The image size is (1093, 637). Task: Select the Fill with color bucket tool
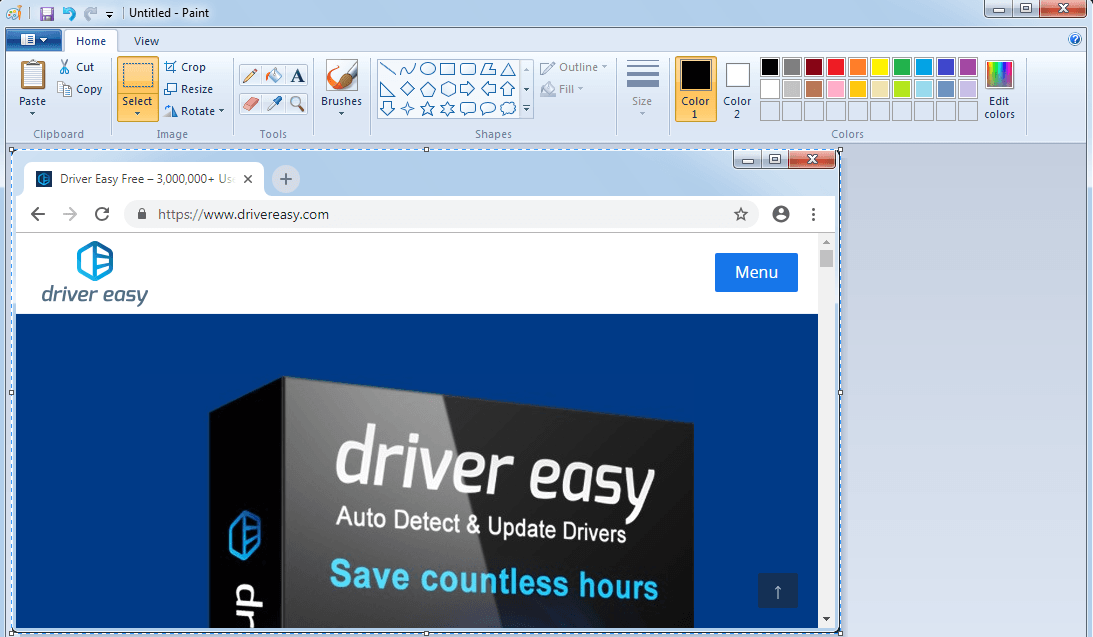[x=274, y=76]
